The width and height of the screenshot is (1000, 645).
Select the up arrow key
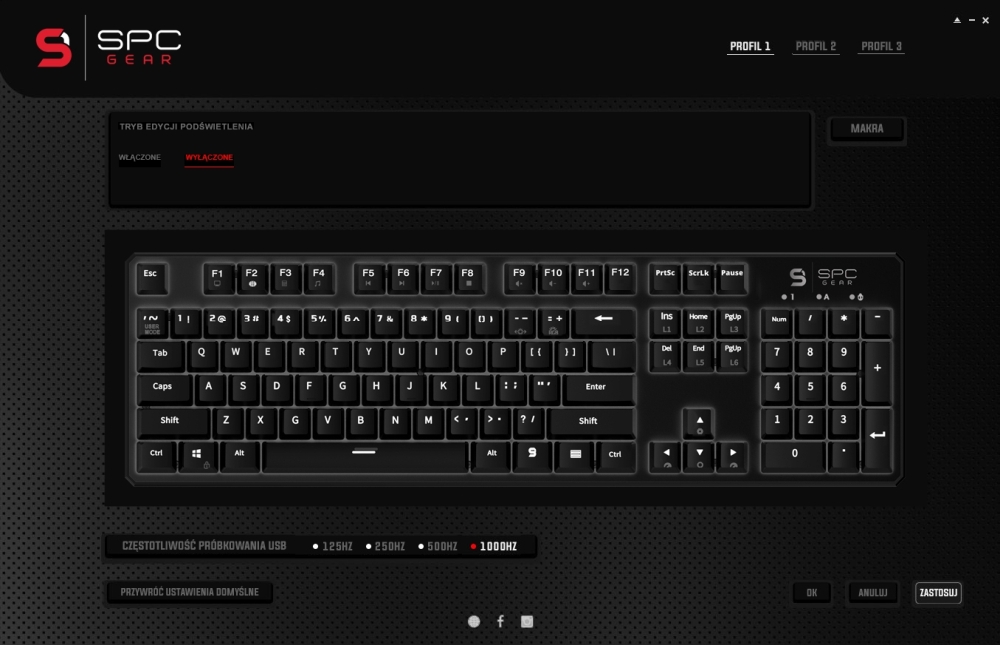(699, 424)
